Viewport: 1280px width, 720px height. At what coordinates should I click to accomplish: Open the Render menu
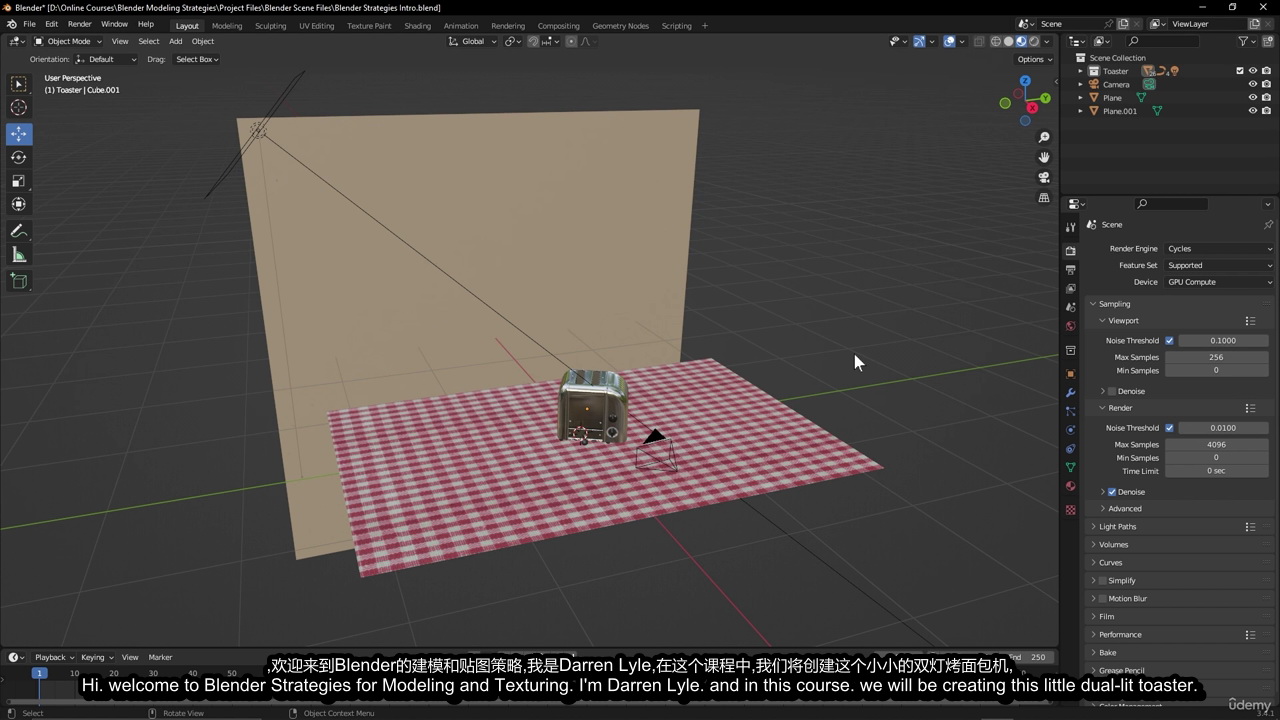80,24
